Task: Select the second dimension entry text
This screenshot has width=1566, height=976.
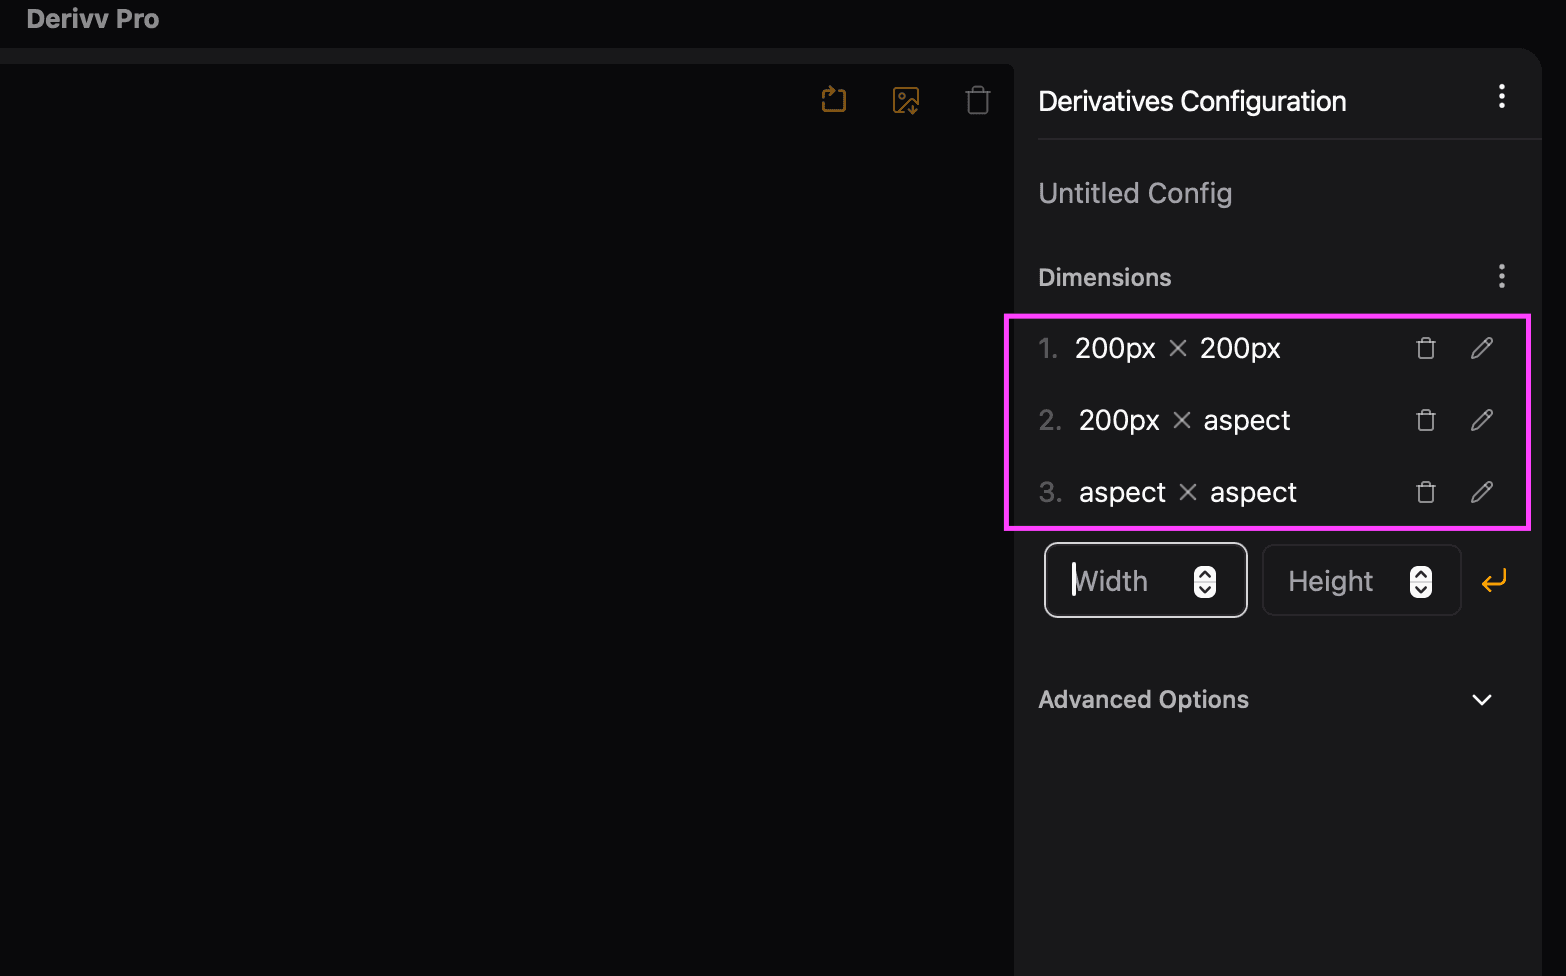Action: point(1184,420)
